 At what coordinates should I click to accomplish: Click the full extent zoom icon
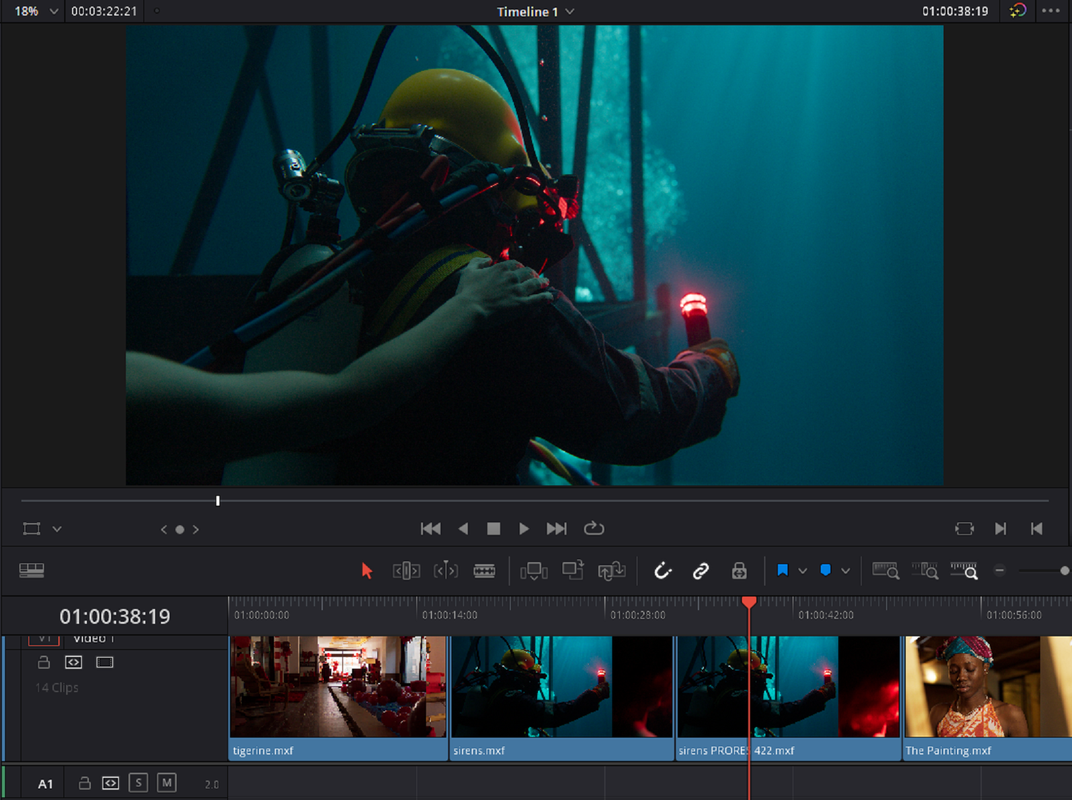[886, 571]
